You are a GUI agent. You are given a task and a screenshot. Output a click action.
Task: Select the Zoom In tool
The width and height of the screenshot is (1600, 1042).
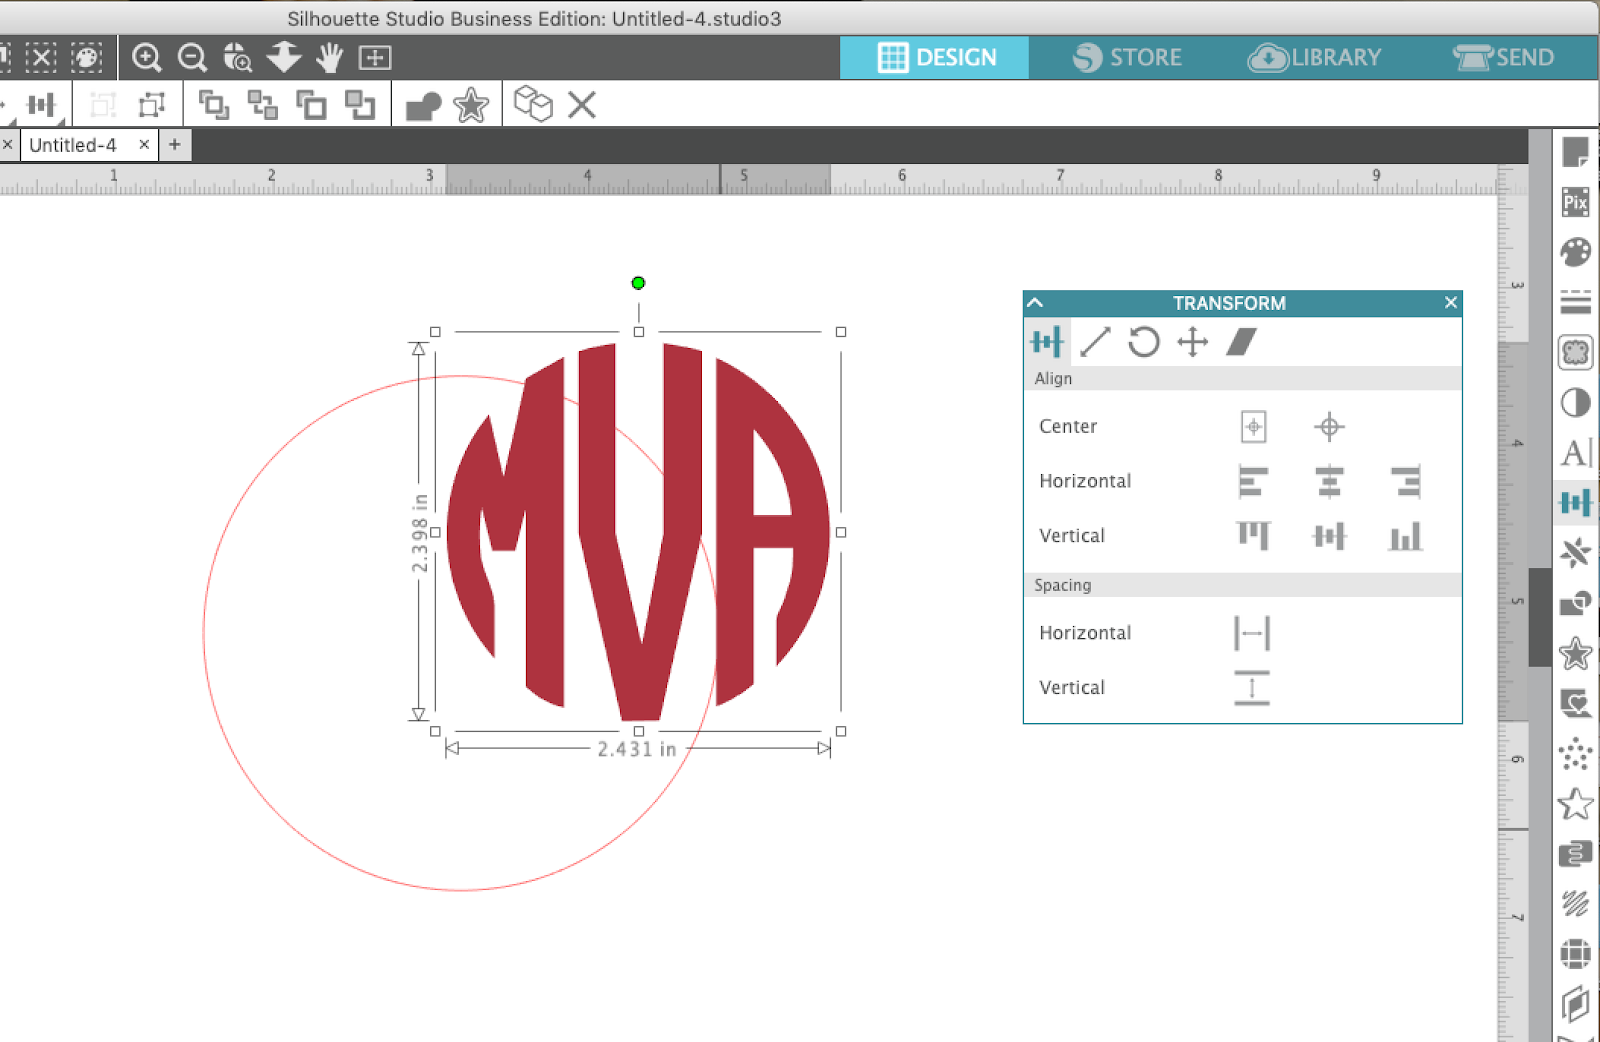(146, 57)
